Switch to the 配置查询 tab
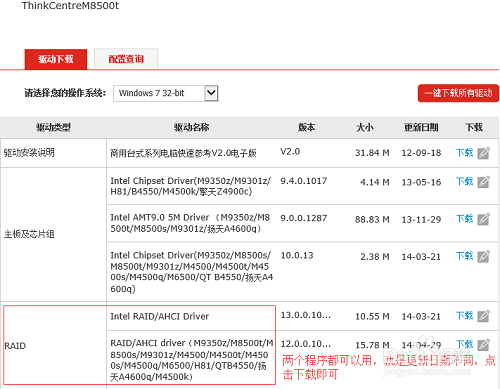This screenshot has height=389, width=500. (x=126, y=59)
